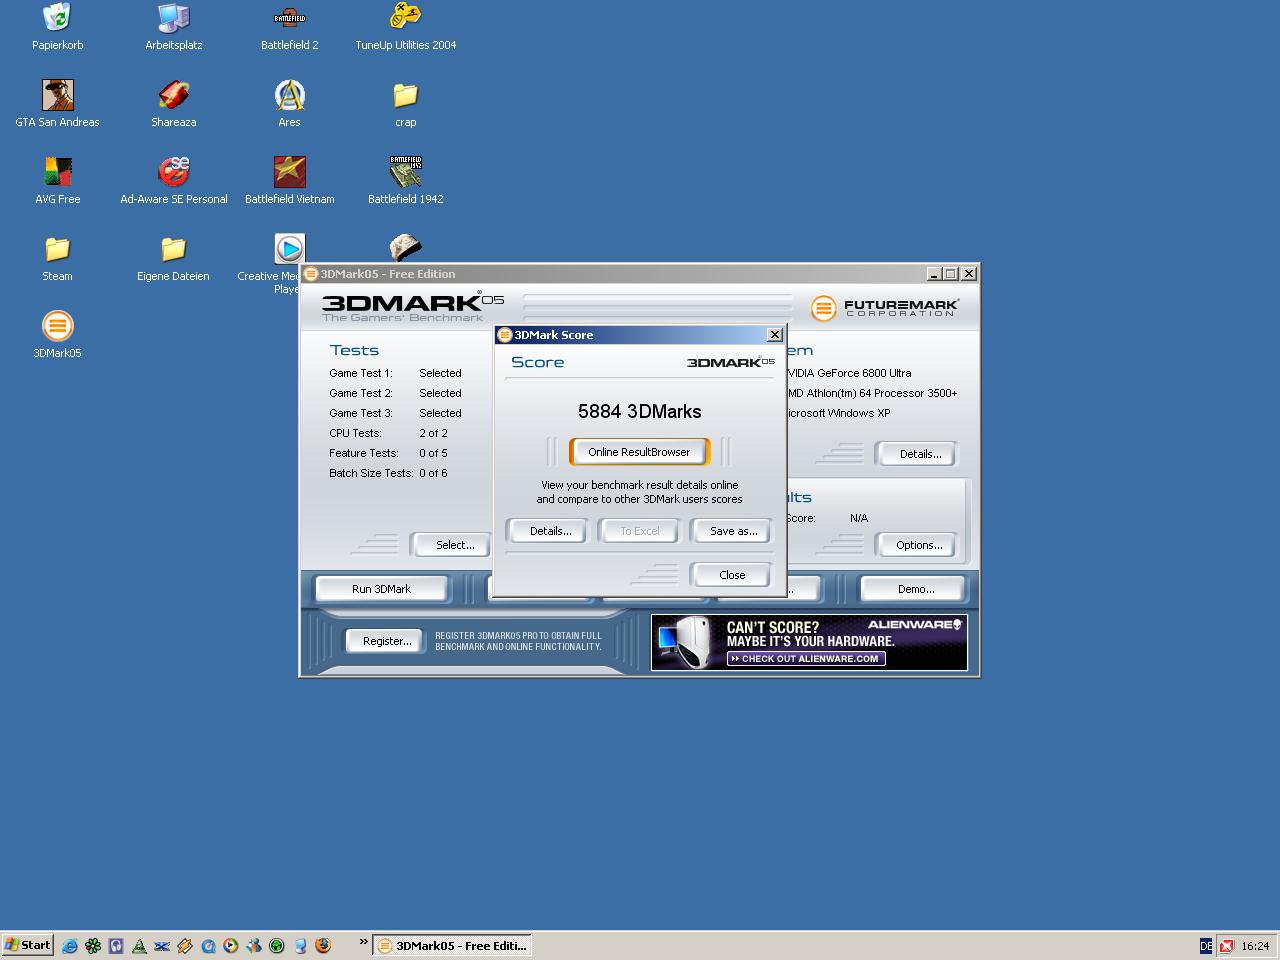Open the Alienware advertisement banner
The width and height of the screenshot is (1280, 960).
tap(809, 642)
